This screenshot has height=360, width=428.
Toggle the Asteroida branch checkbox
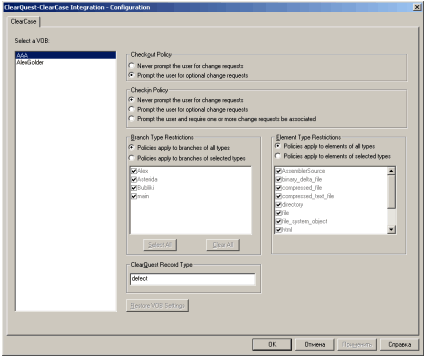click(x=134, y=179)
